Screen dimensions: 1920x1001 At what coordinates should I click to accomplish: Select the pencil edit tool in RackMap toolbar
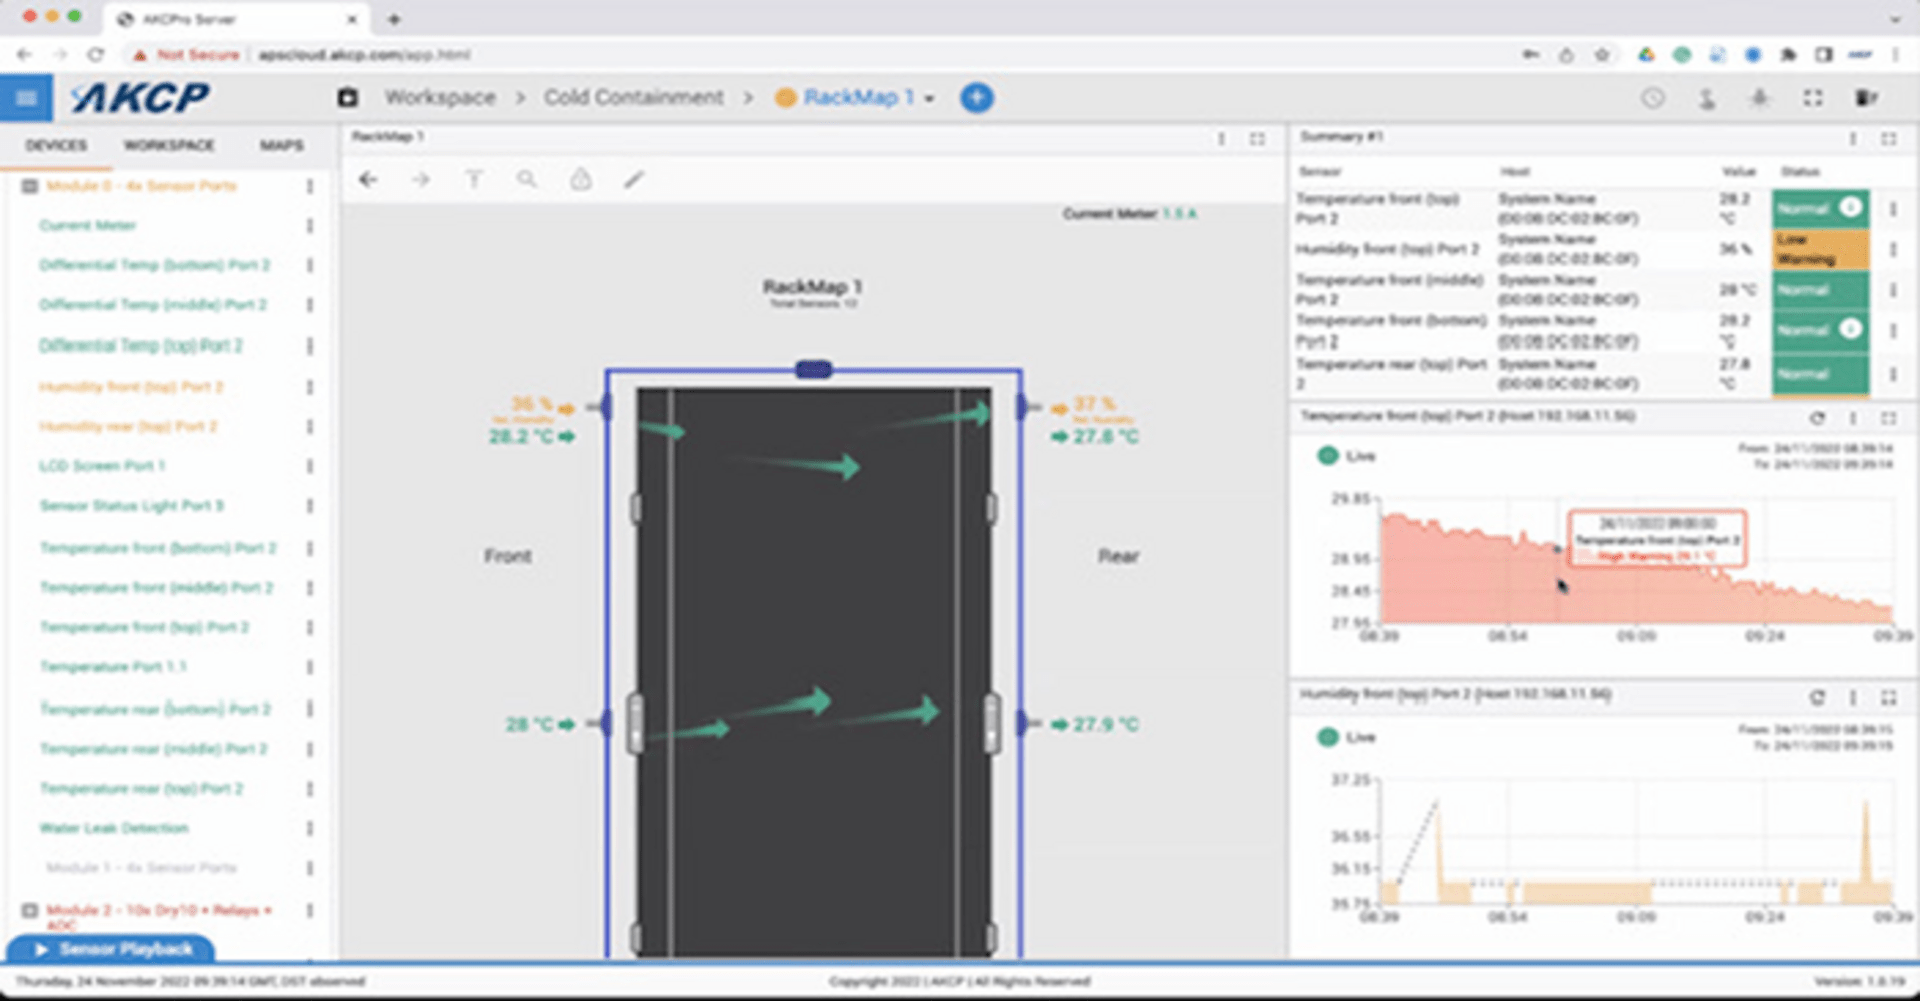click(634, 180)
